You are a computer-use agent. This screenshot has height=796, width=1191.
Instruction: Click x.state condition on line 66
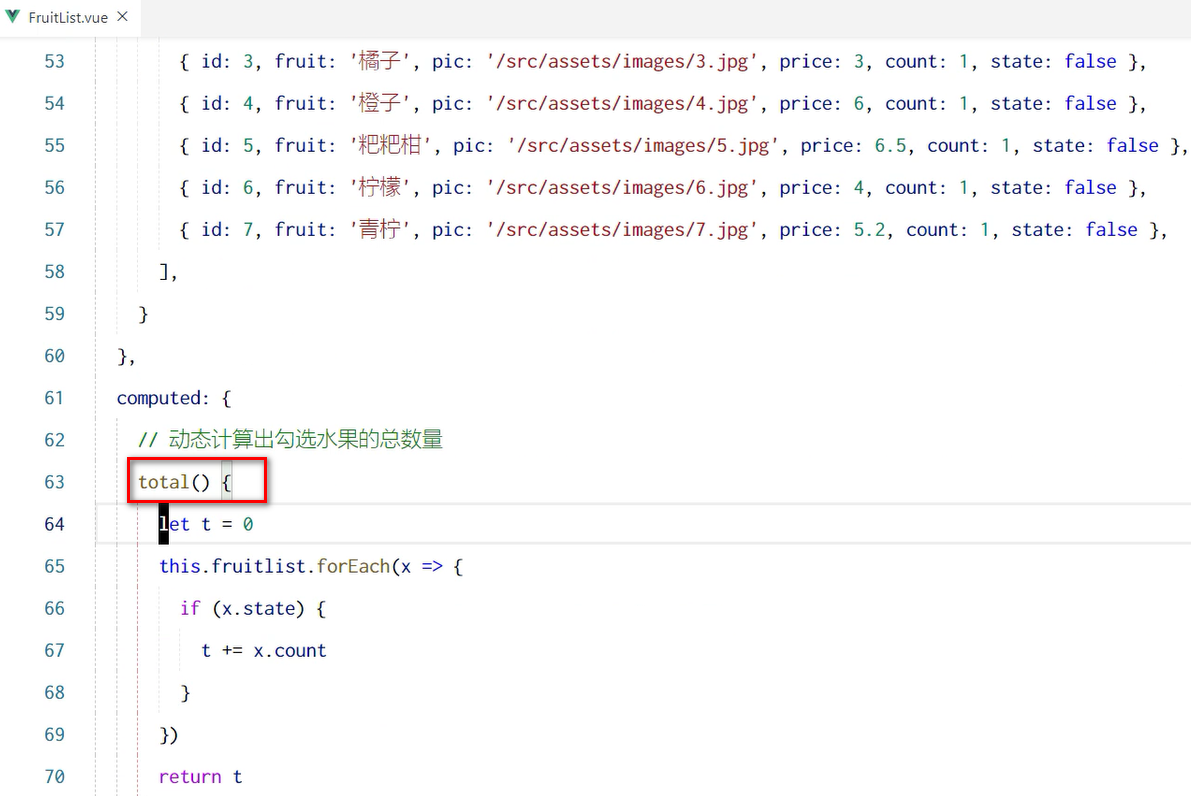258,608
